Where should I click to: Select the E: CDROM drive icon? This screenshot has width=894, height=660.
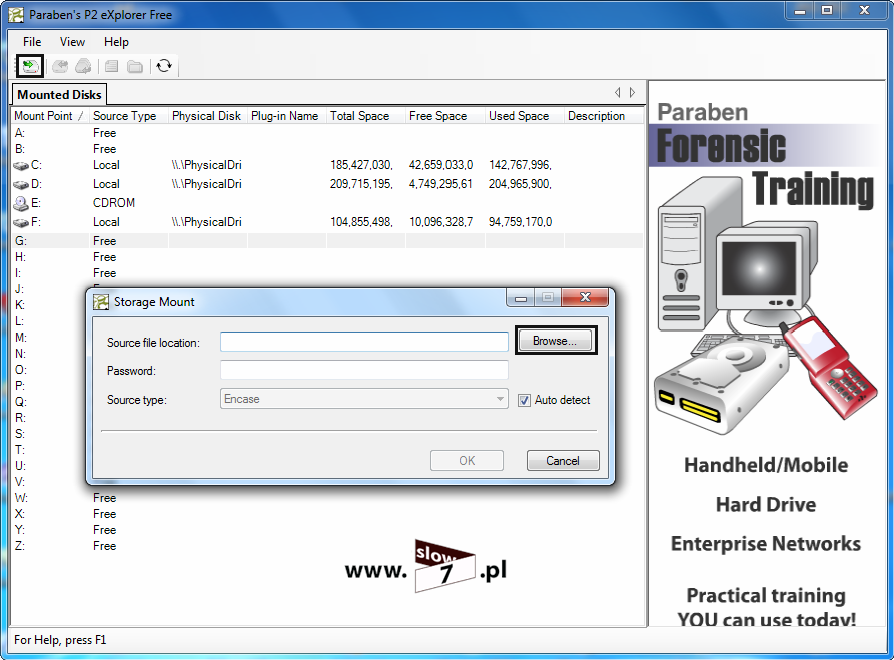click(21, 203)
